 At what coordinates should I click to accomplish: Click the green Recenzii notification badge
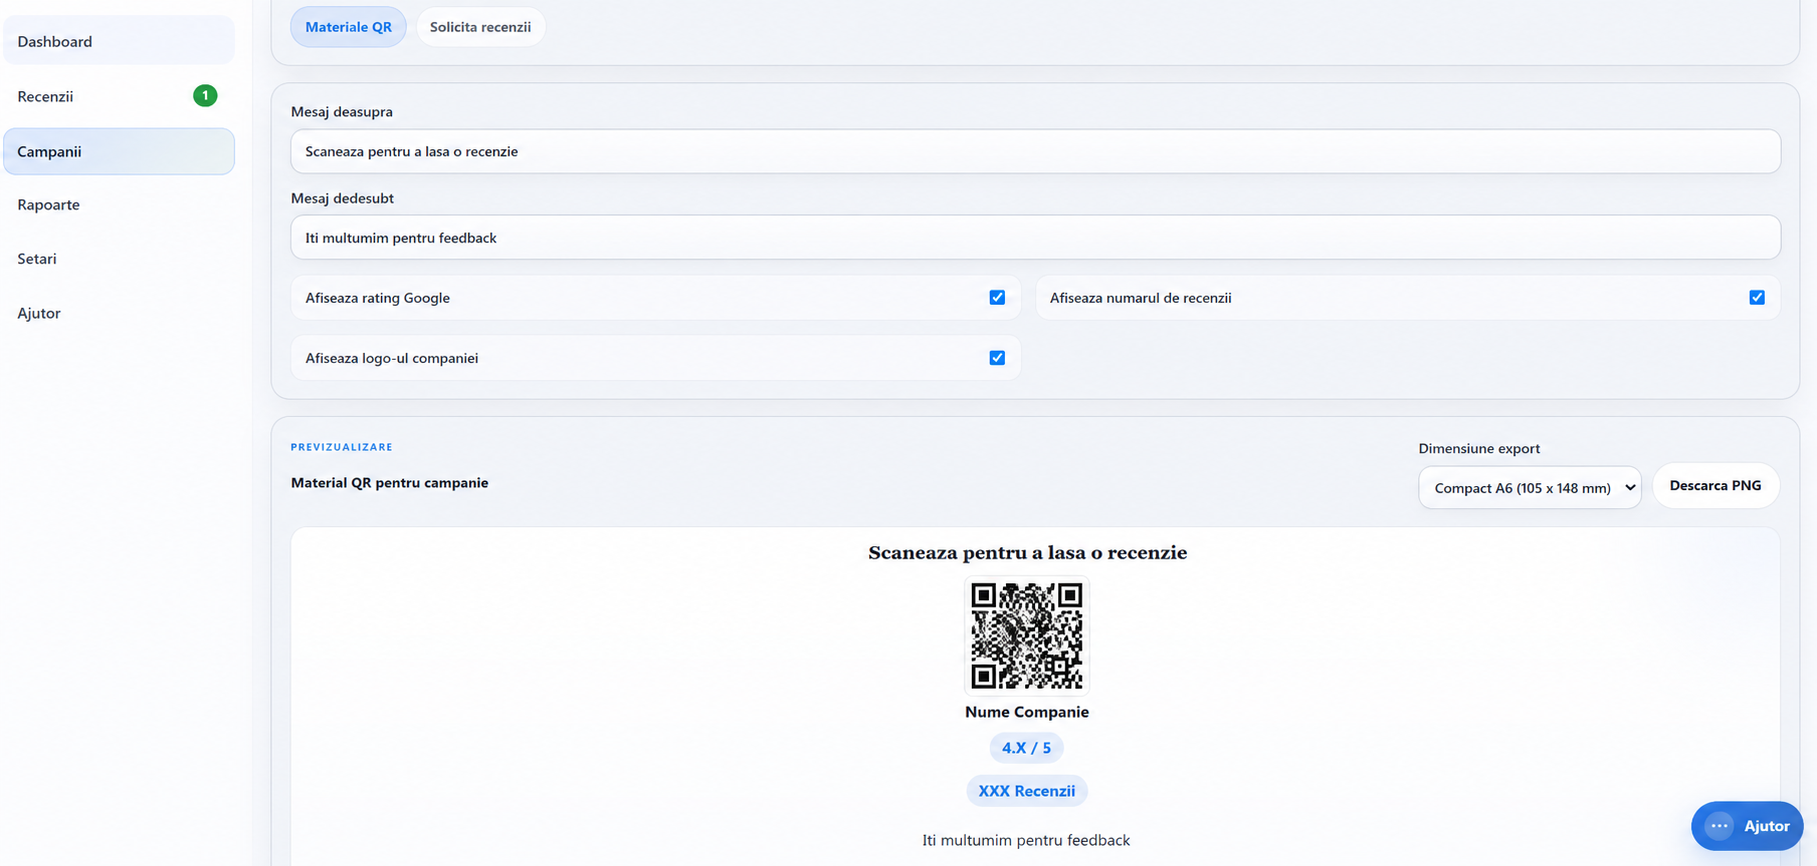click(x=205, y=96)
